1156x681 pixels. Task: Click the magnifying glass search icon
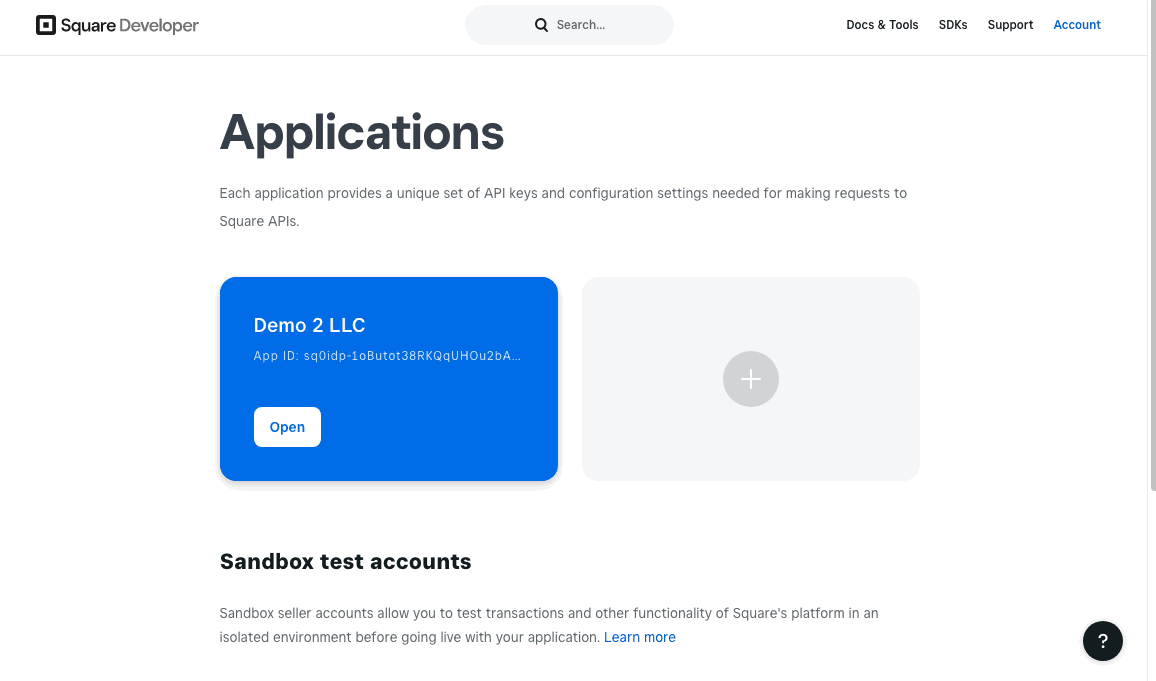(541, 25)
